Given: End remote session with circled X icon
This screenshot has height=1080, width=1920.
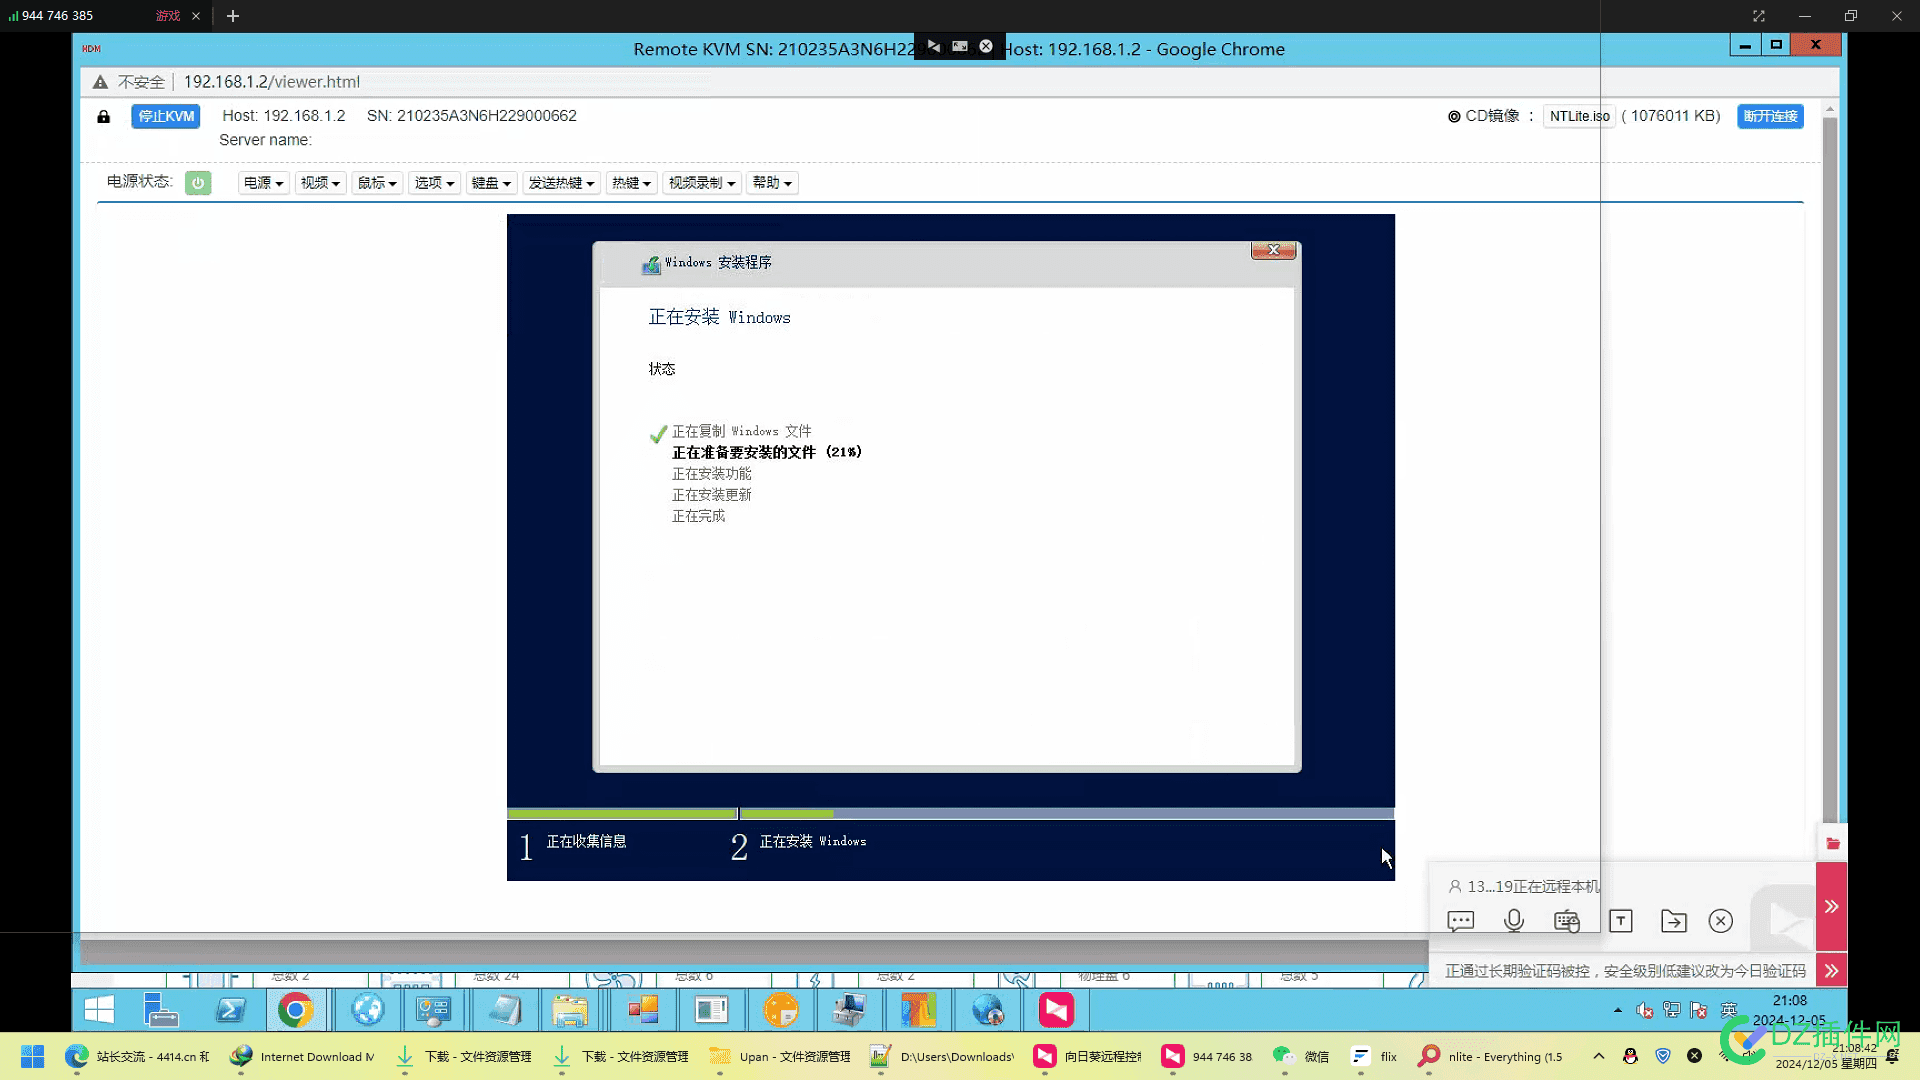Looking at the screenshot, I should [1721, 921].
